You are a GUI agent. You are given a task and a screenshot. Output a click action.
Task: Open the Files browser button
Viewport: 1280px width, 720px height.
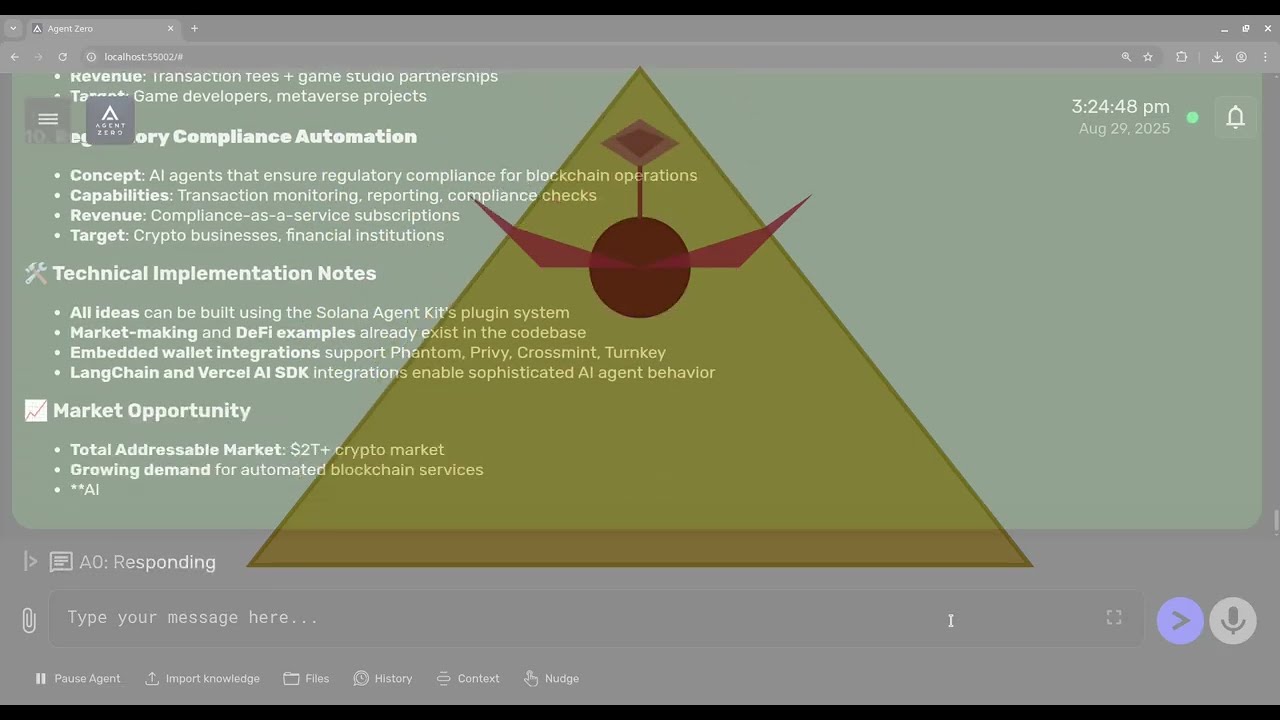pos(306,678)
